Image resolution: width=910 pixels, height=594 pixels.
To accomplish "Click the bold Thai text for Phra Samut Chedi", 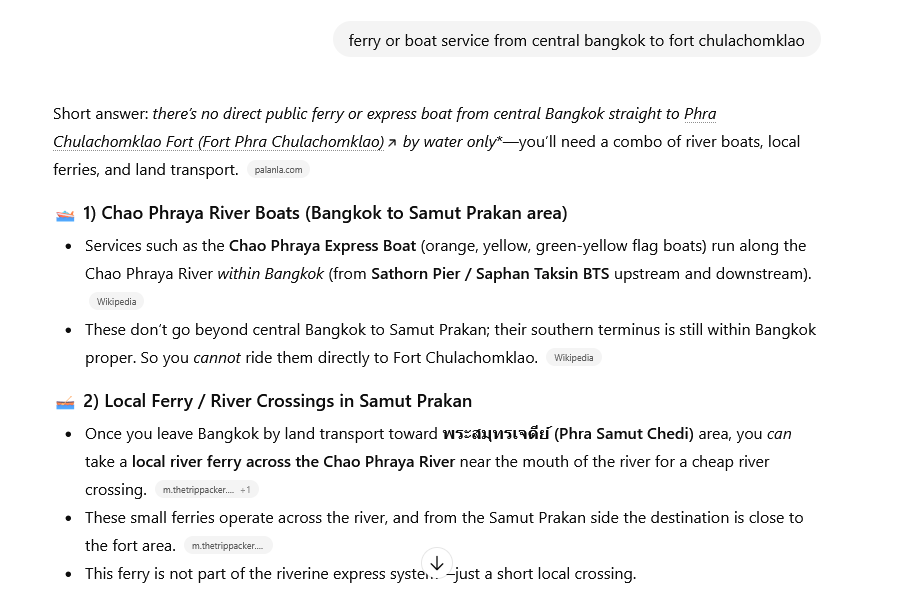I will click(496, 434).
